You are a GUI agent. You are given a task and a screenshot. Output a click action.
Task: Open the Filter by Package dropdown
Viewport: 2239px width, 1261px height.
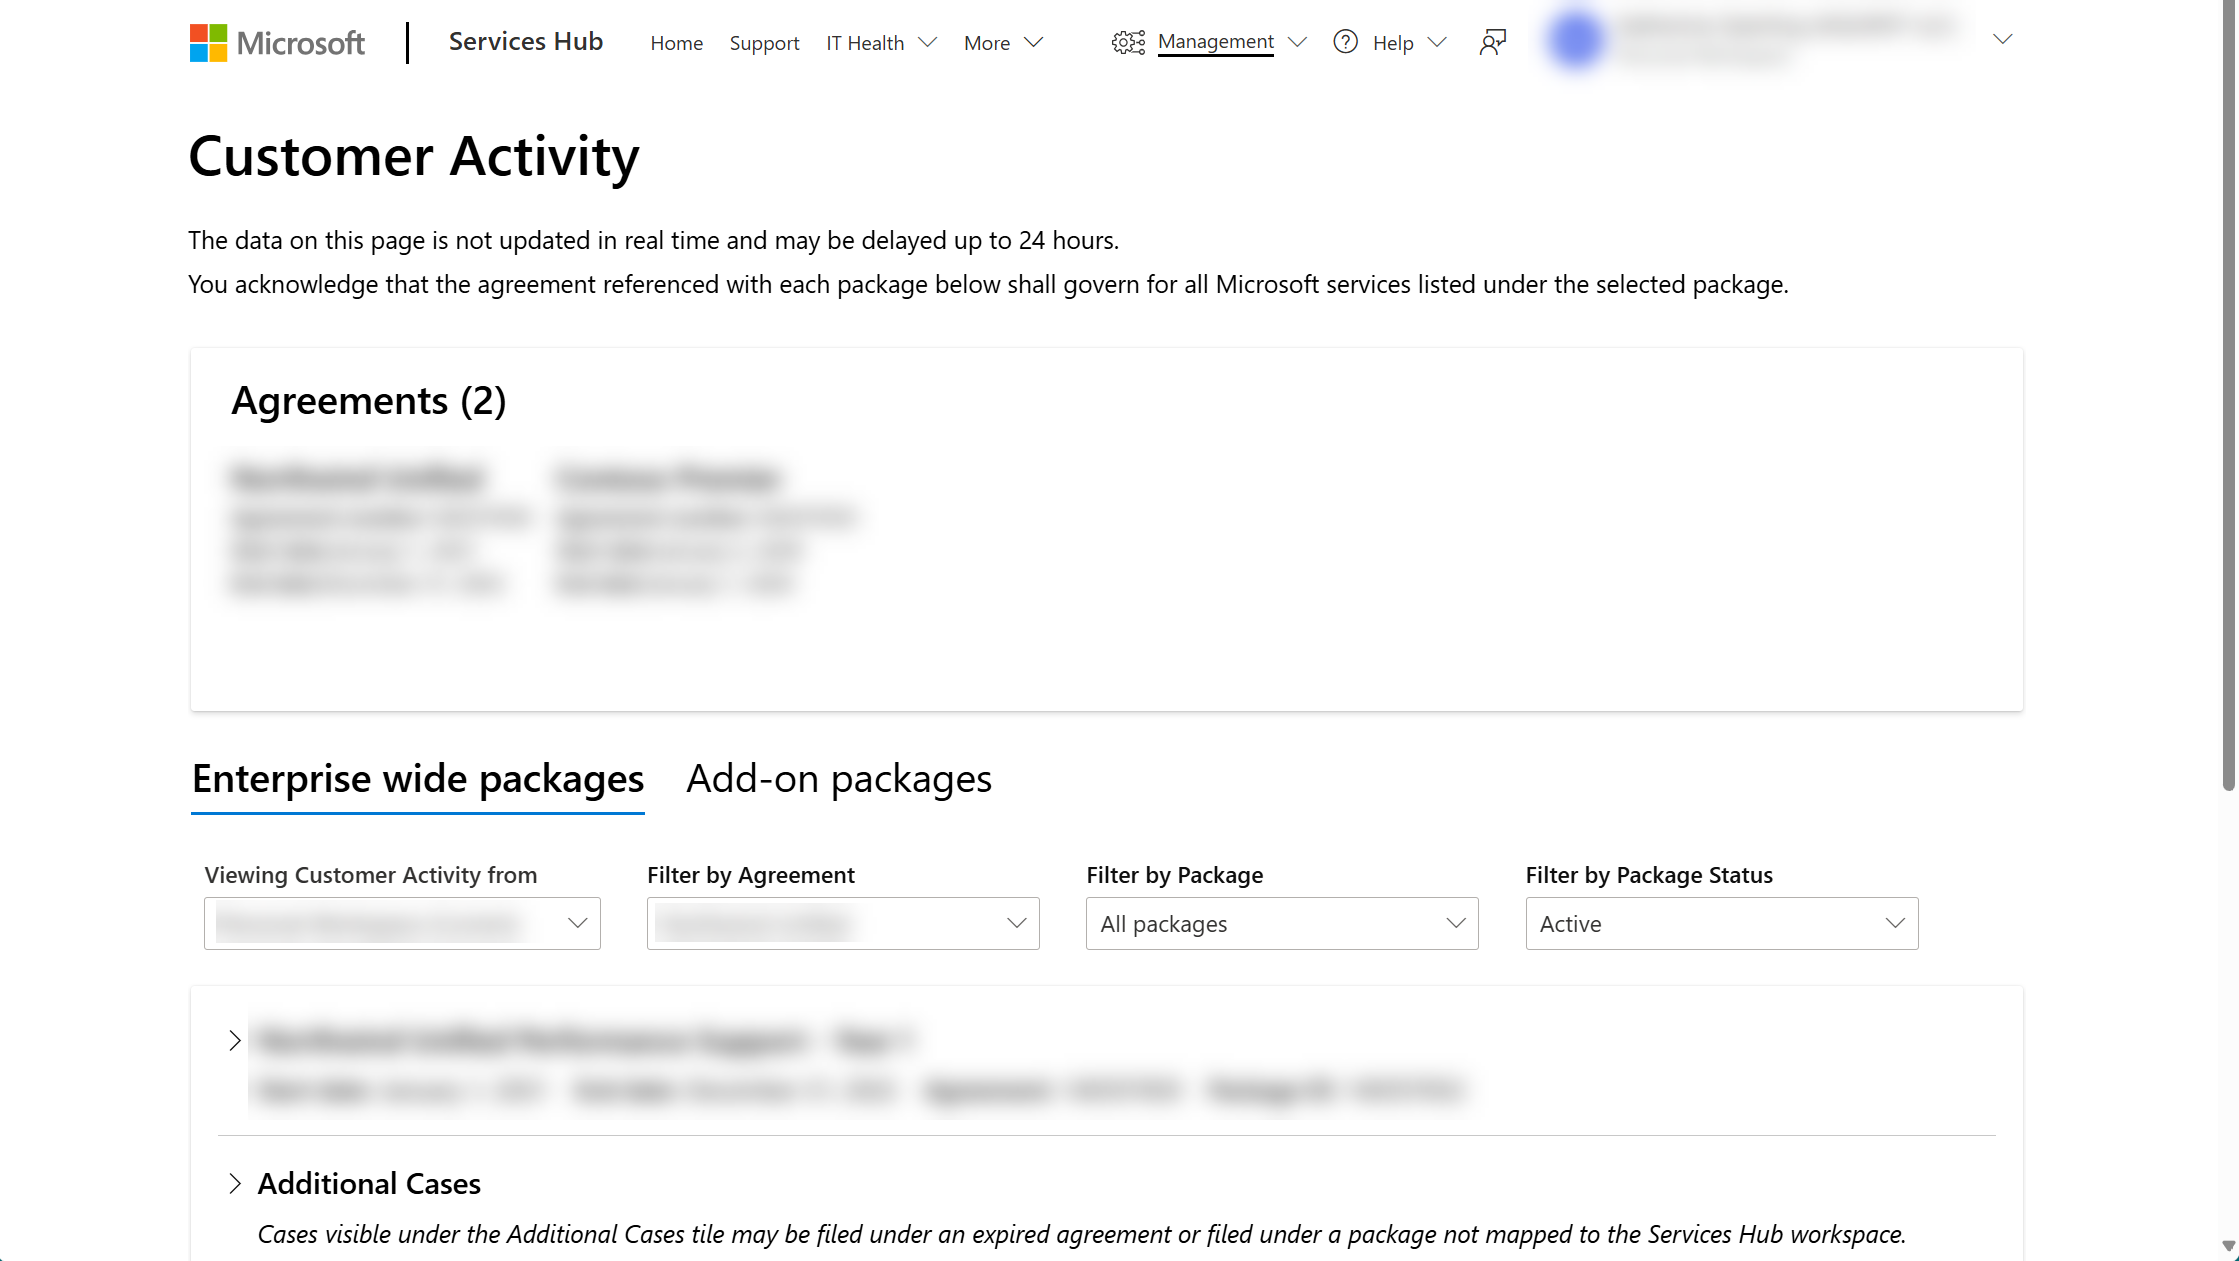pyautogui.click(x=1283, y=923)
